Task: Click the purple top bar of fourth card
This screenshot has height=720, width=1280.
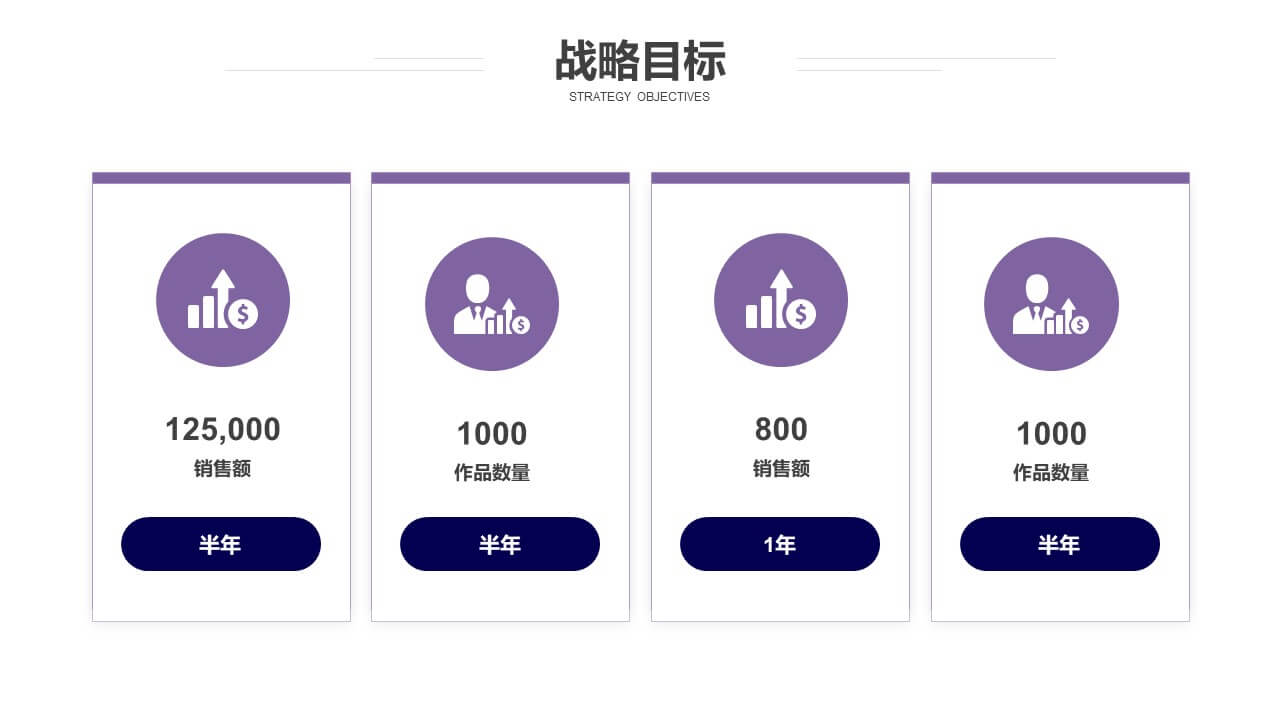Action: point(1060,178)
